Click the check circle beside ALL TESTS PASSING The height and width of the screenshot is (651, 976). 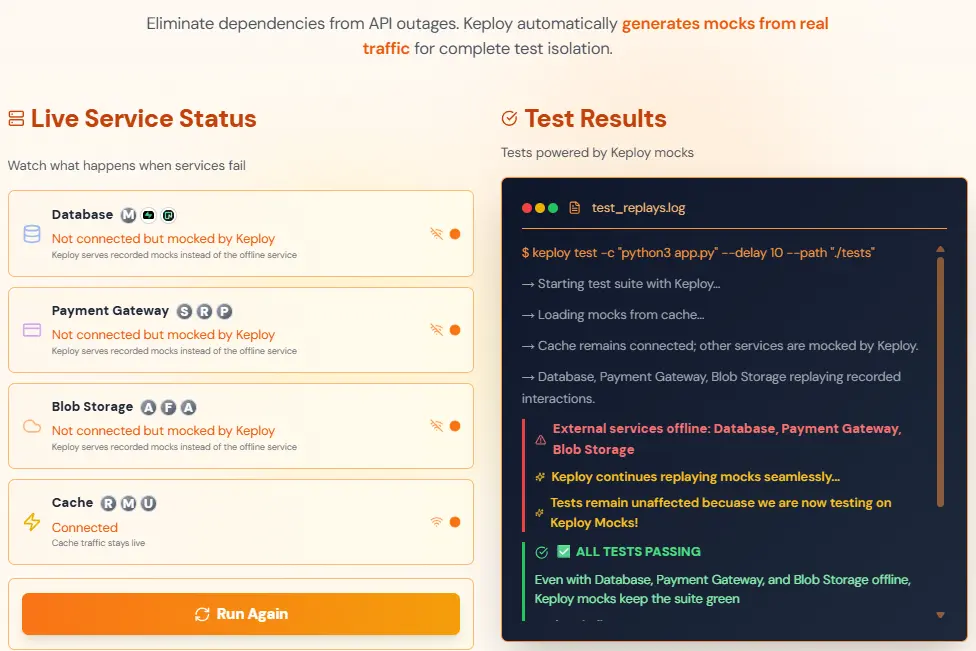pyautogui.click(x=542, y=552)
